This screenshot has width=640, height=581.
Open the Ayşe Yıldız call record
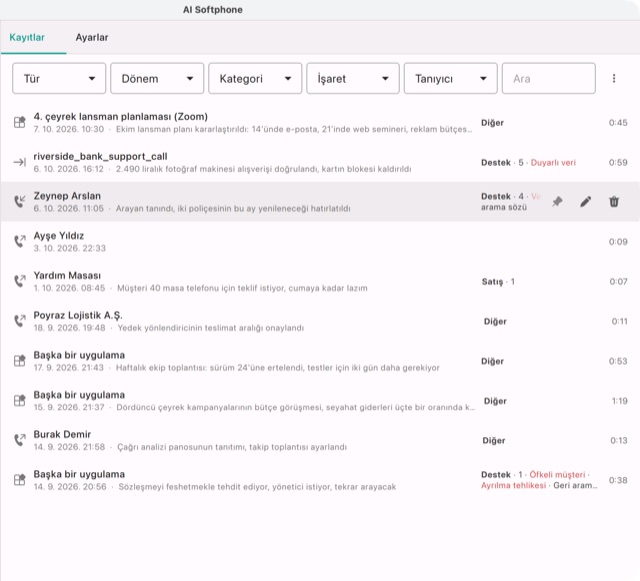(x=320, y=241)
